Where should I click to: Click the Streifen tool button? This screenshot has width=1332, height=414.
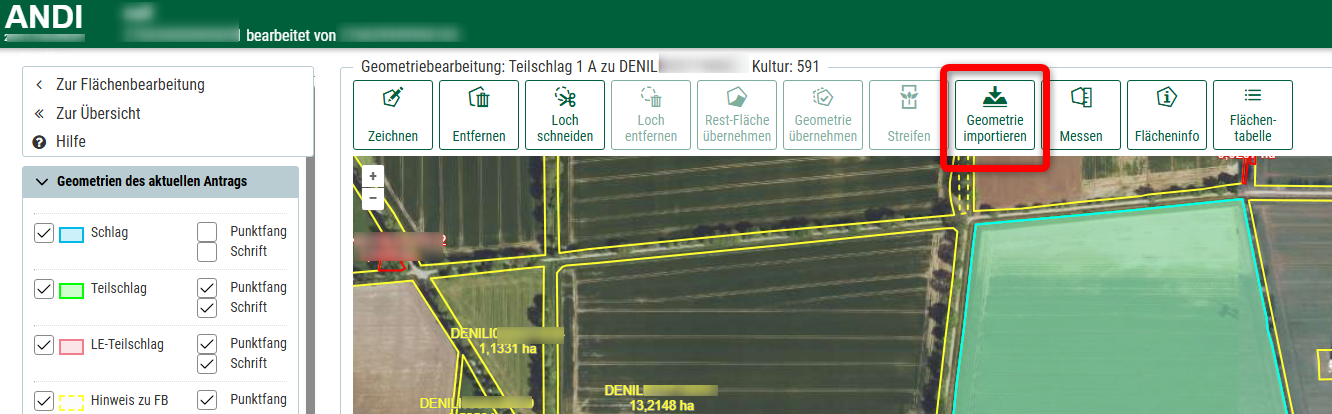909,115
